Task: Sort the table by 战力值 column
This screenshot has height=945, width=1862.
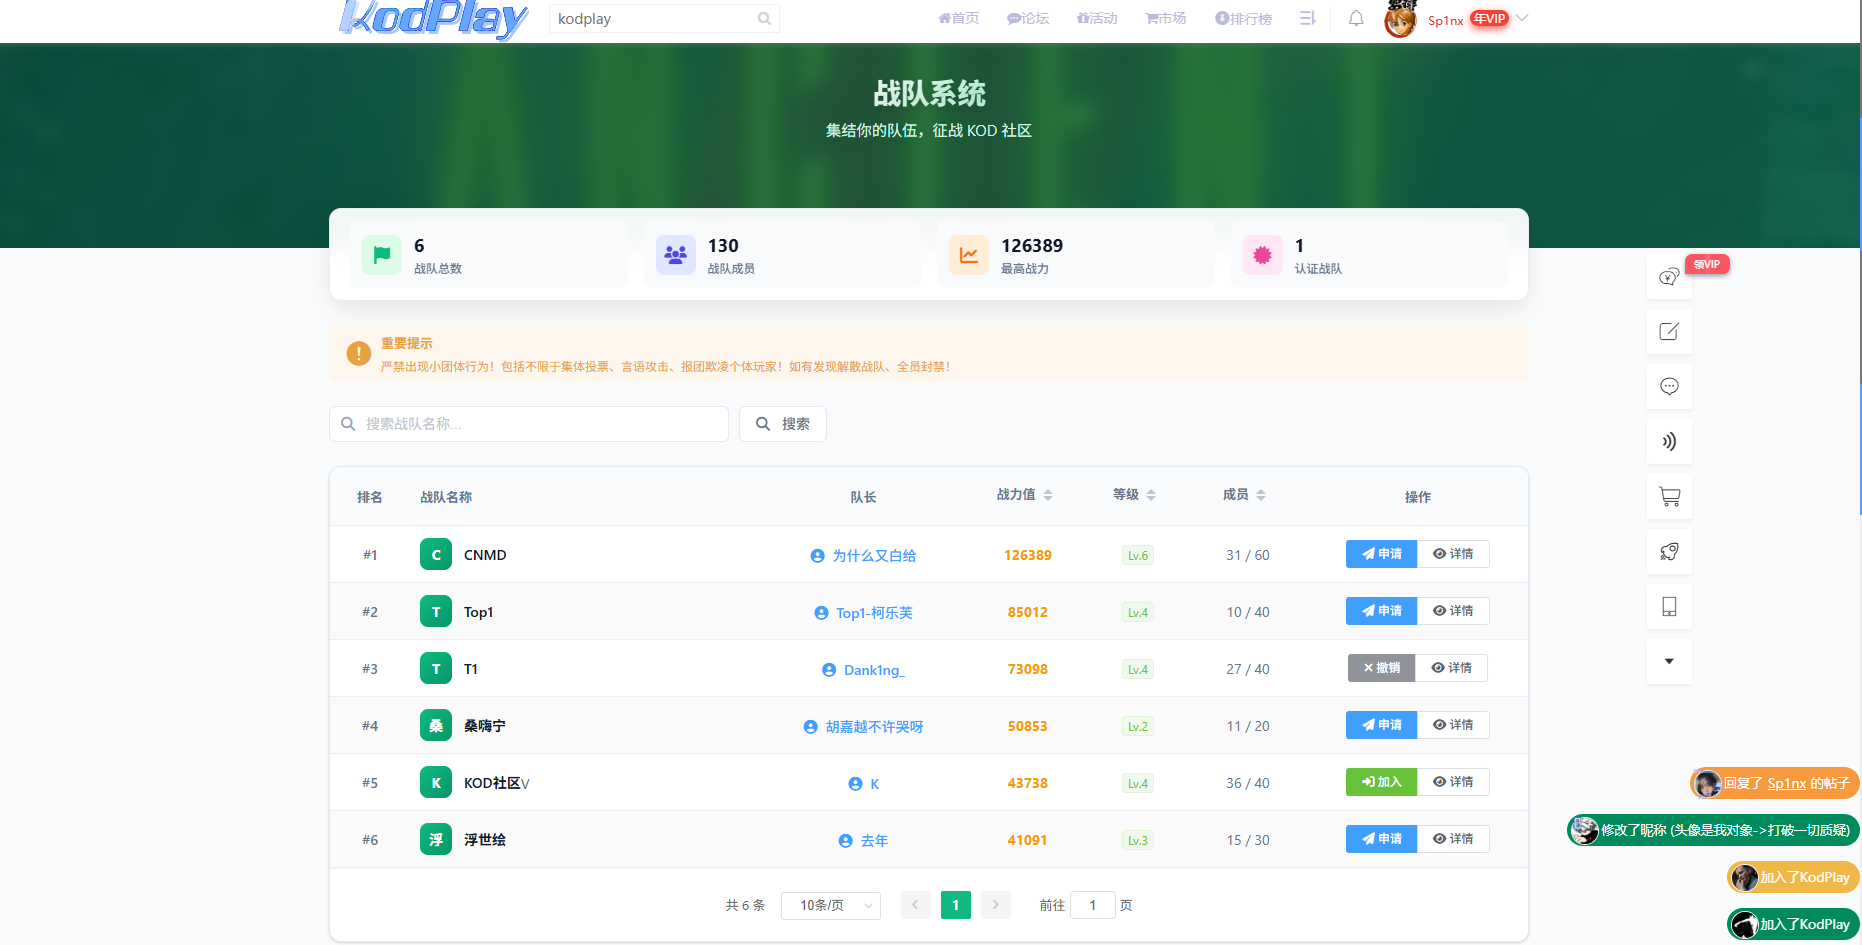Action: point(1025,495)
